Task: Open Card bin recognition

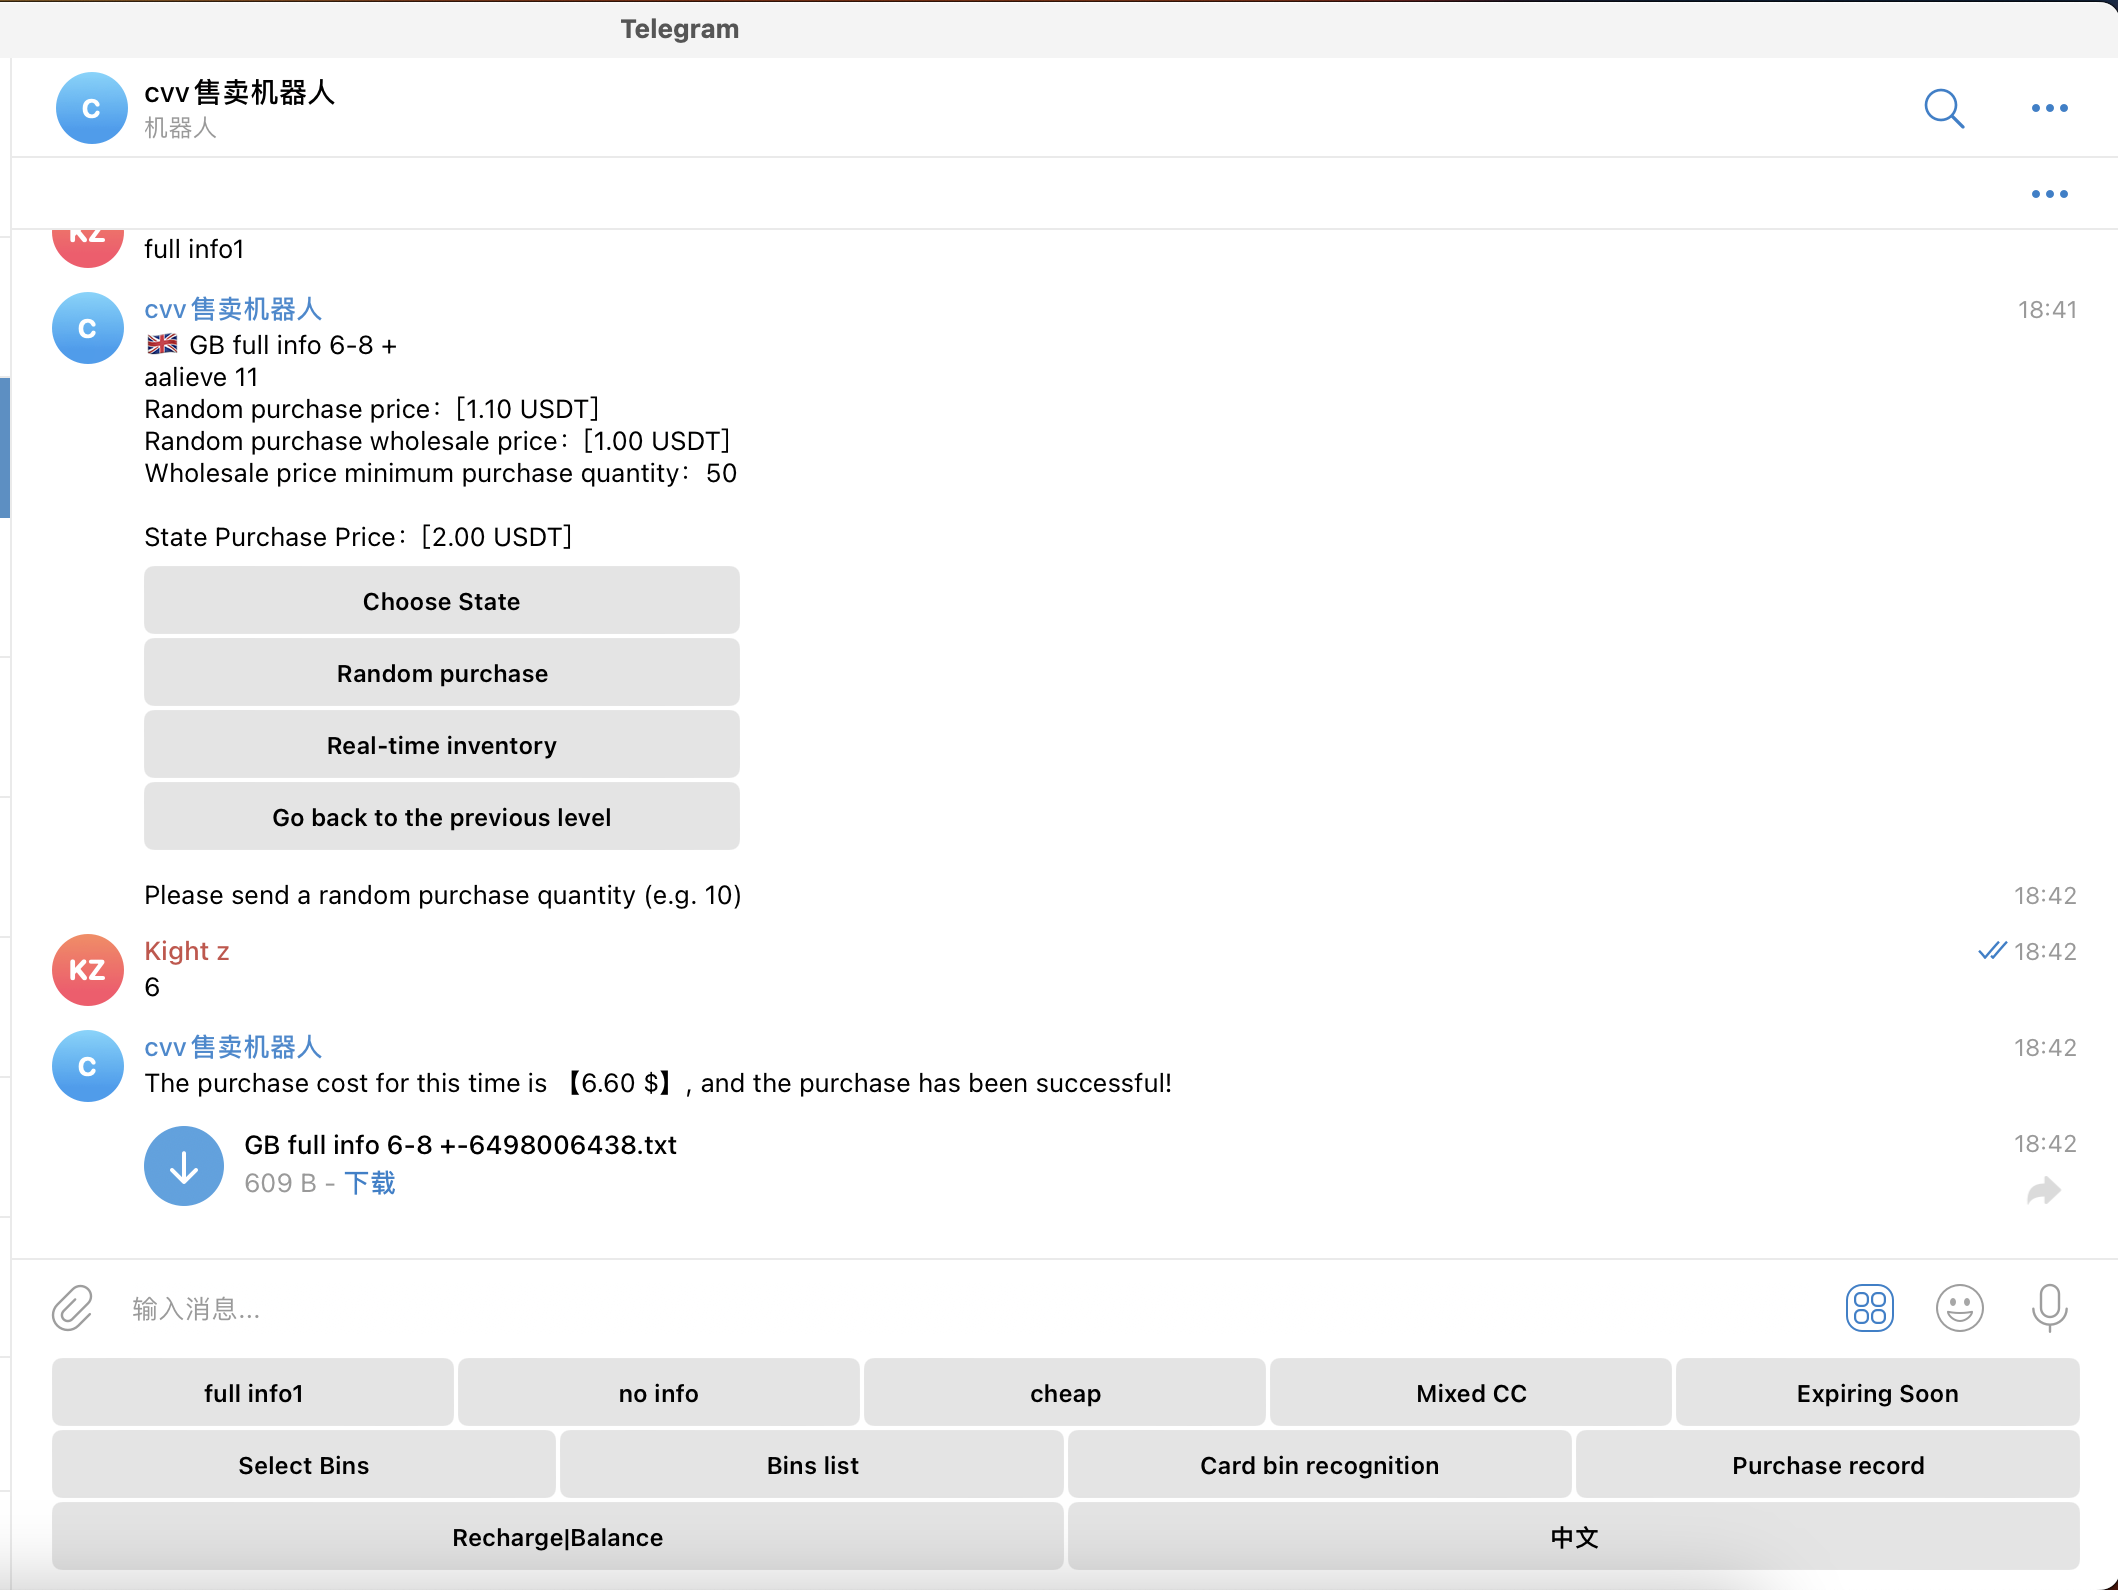Action: point(1320,1465)
